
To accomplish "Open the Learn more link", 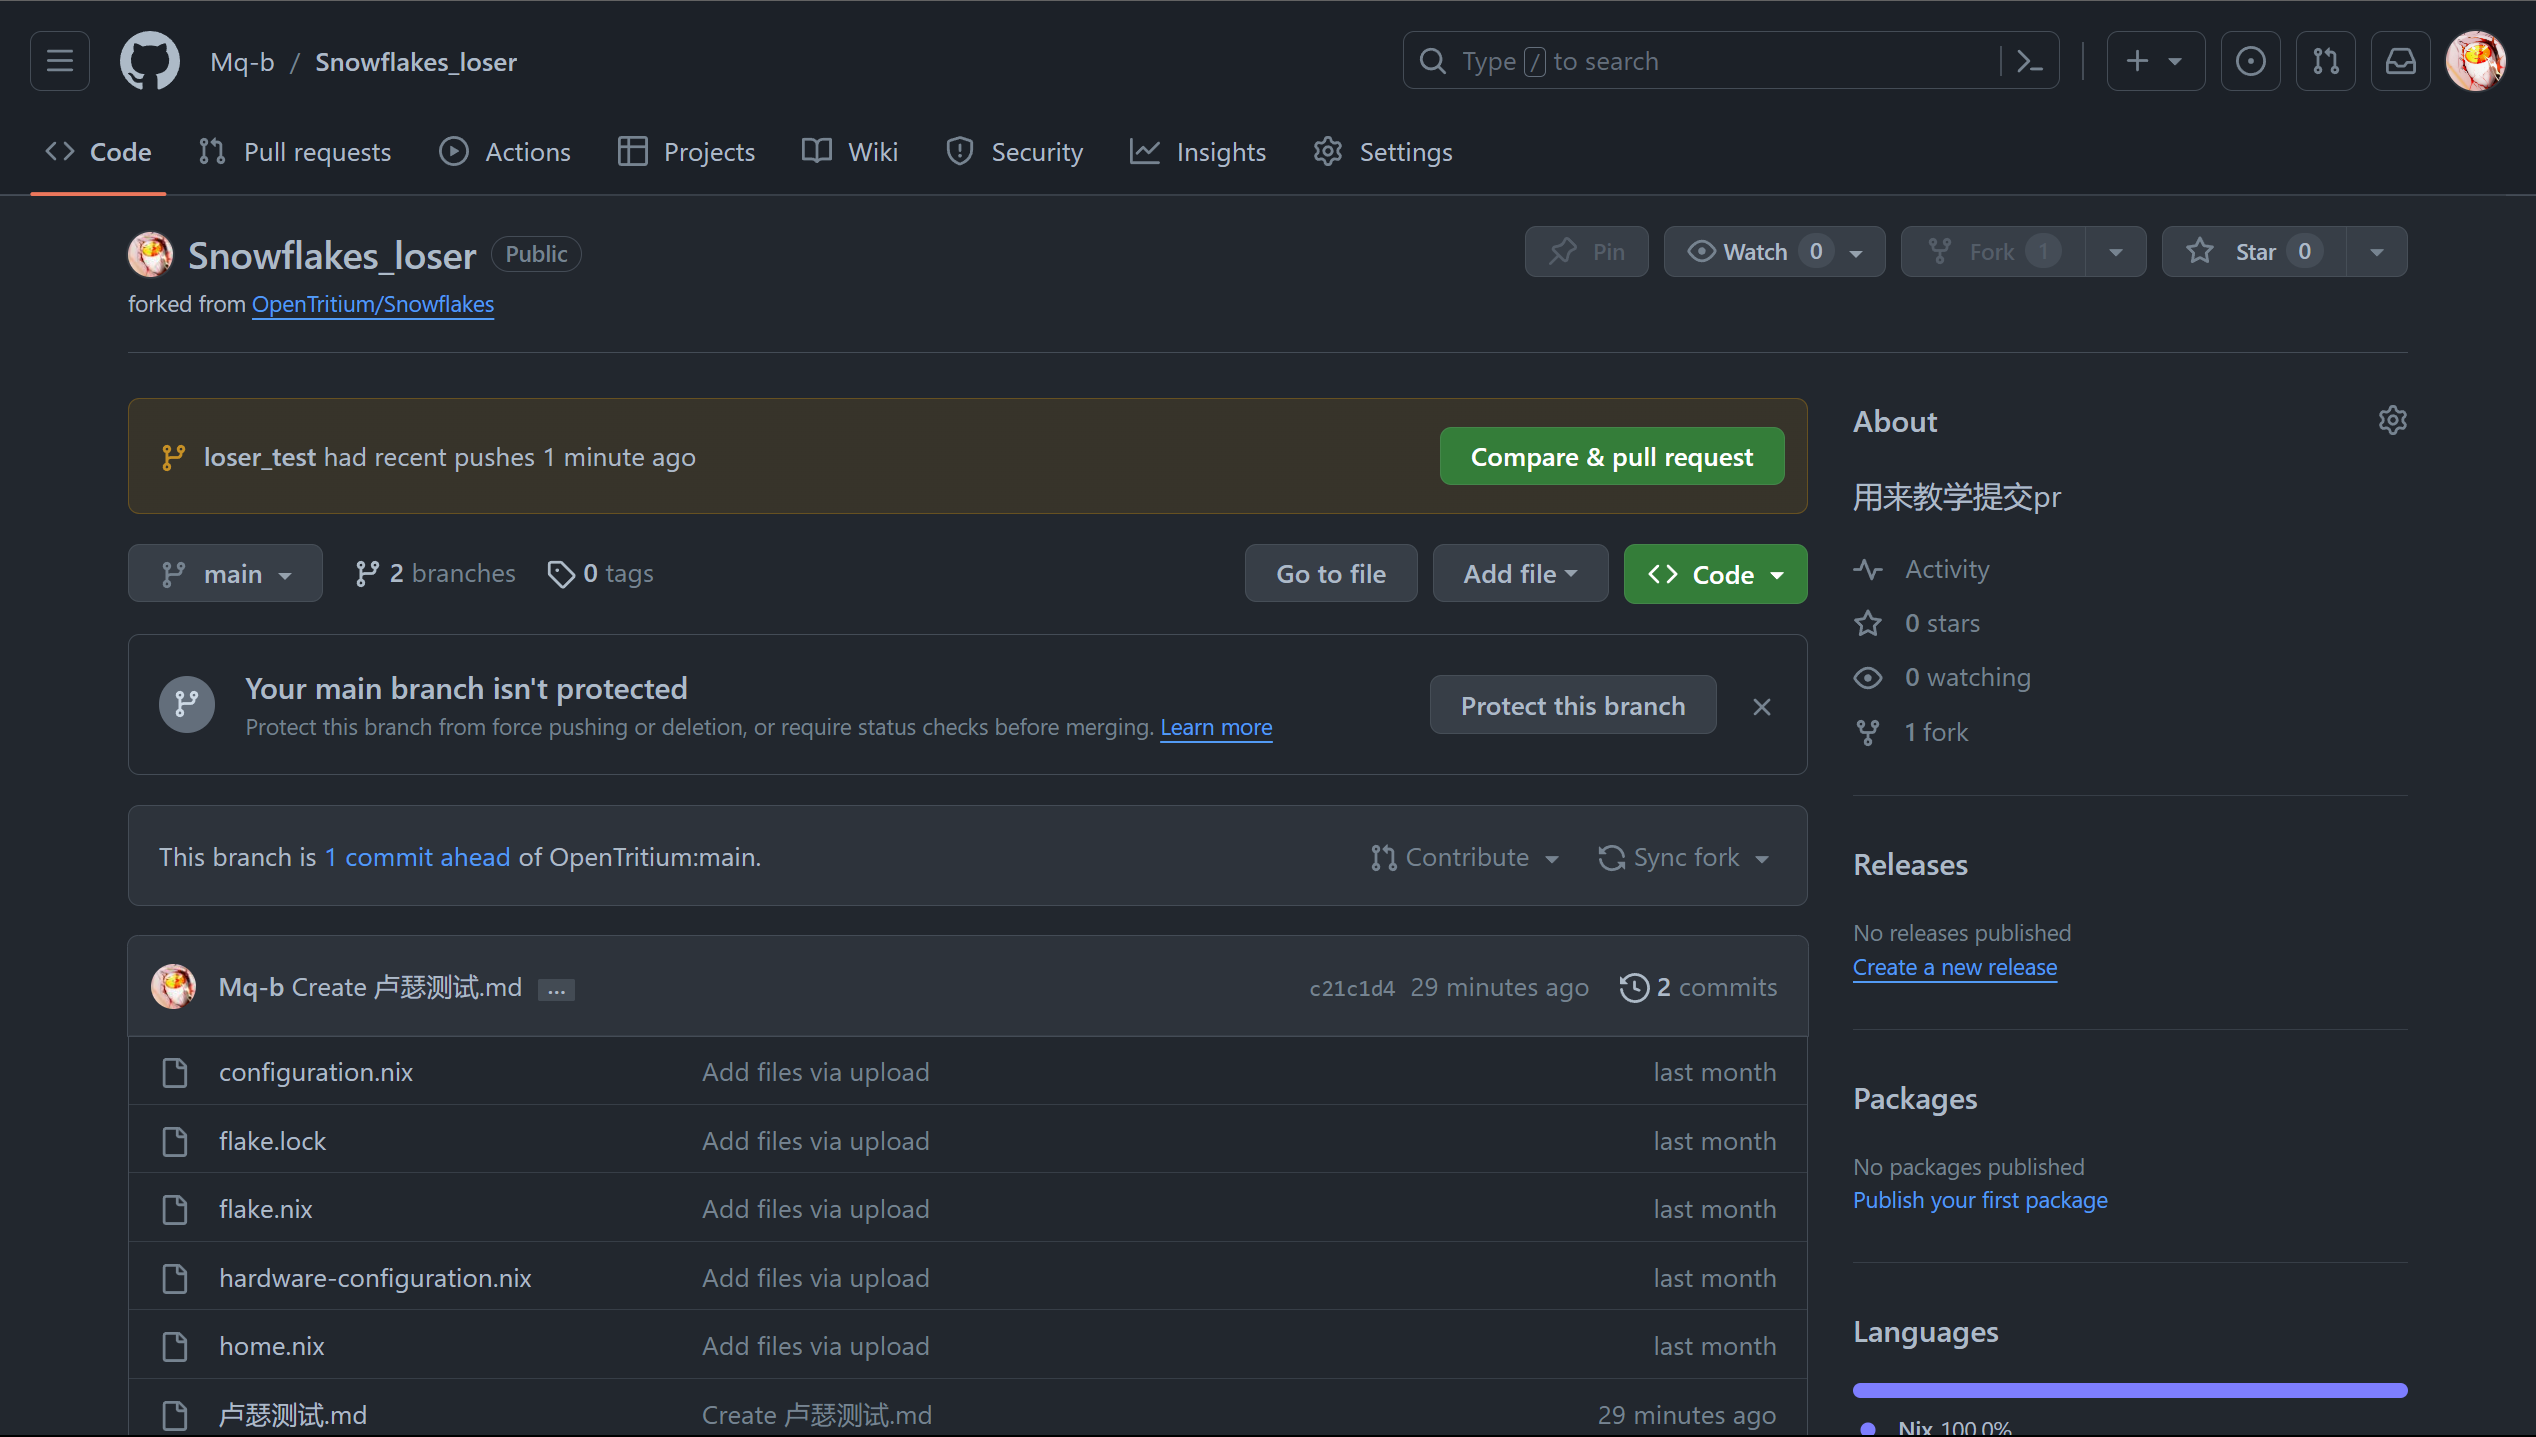I will point(1216,727).
